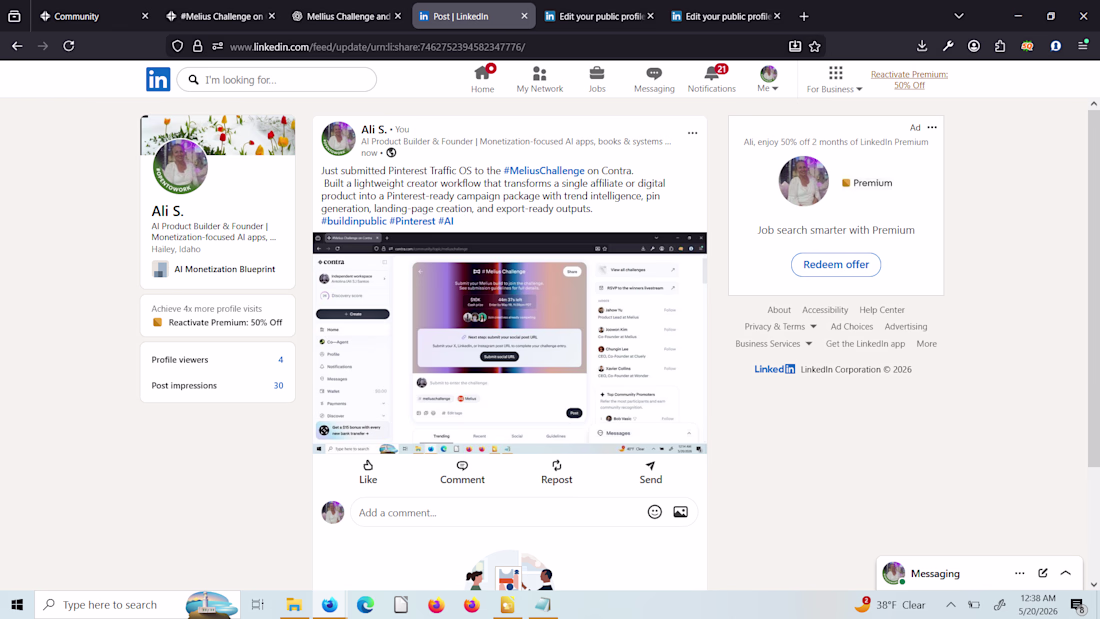This screenshot has width=1100, height=619.
Task: Open the ad's three-dot options menu
Action: [x=932, y=127]
